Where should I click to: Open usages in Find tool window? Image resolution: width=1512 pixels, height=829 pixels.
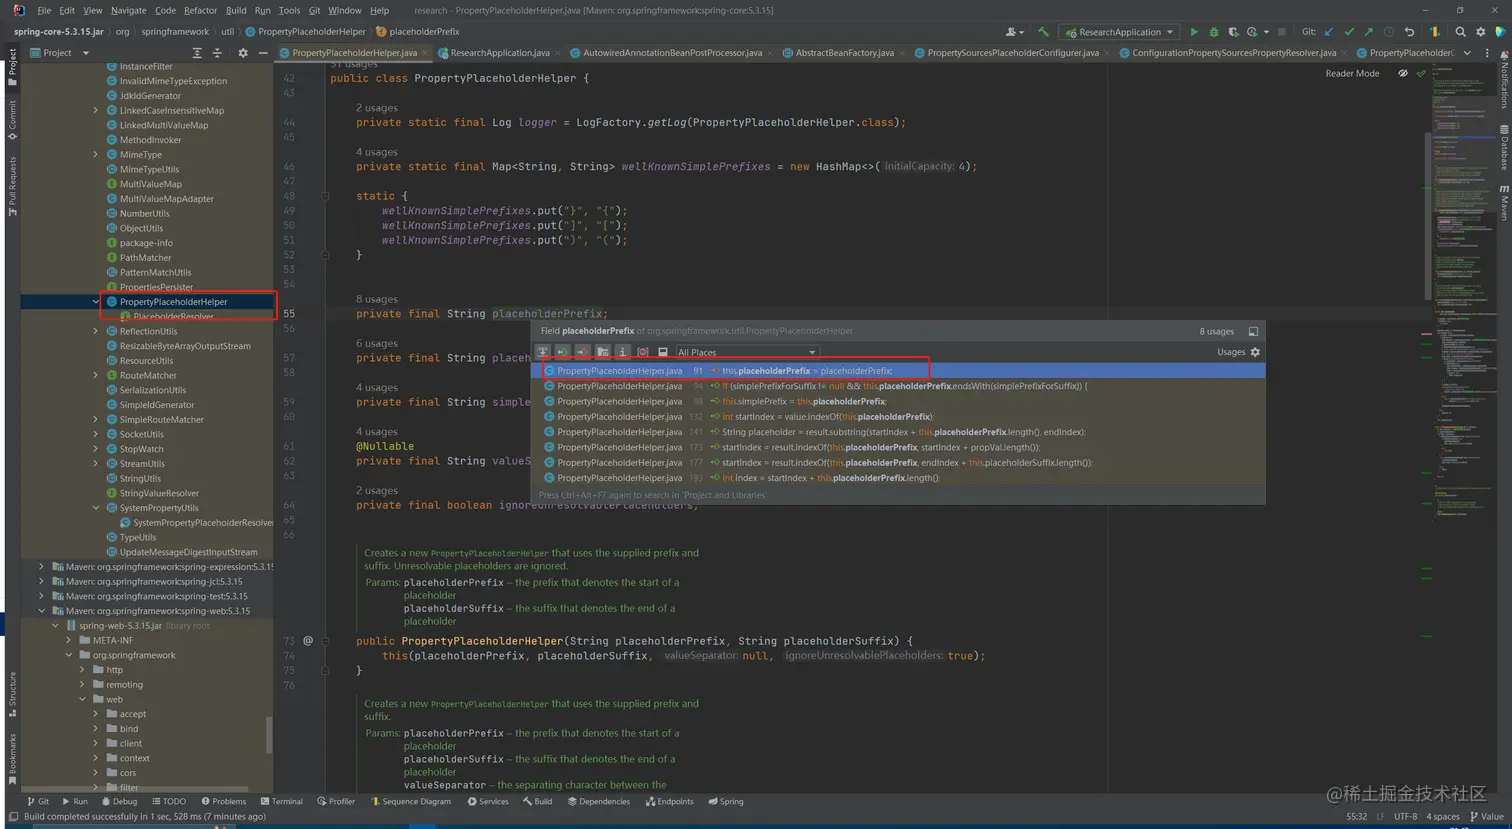pos(1253,331)
